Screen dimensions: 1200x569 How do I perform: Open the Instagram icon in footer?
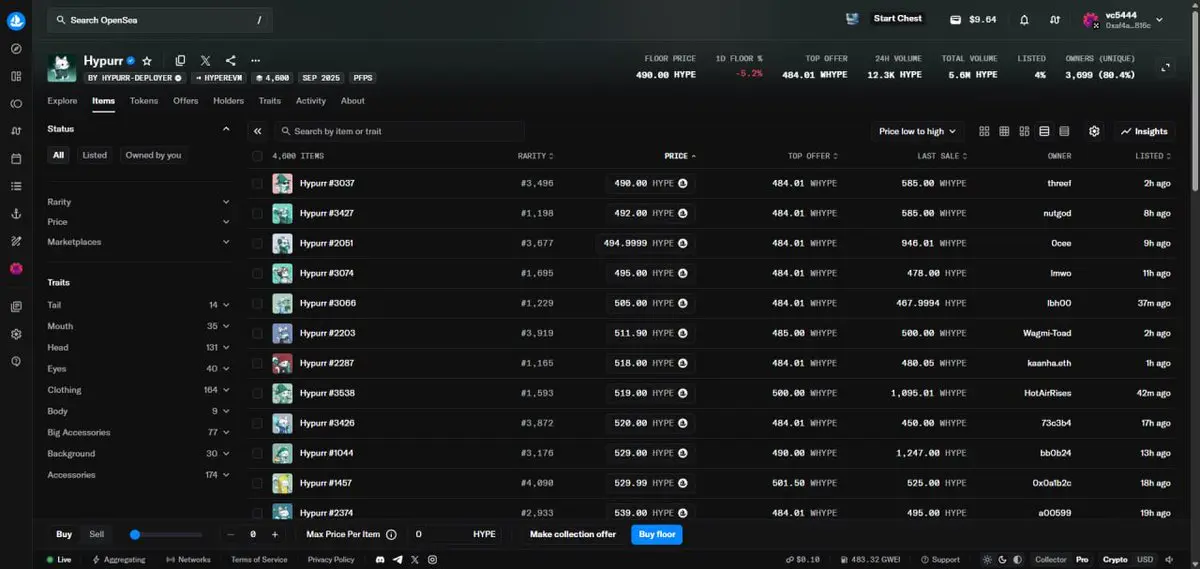click(x=431, y=560)
